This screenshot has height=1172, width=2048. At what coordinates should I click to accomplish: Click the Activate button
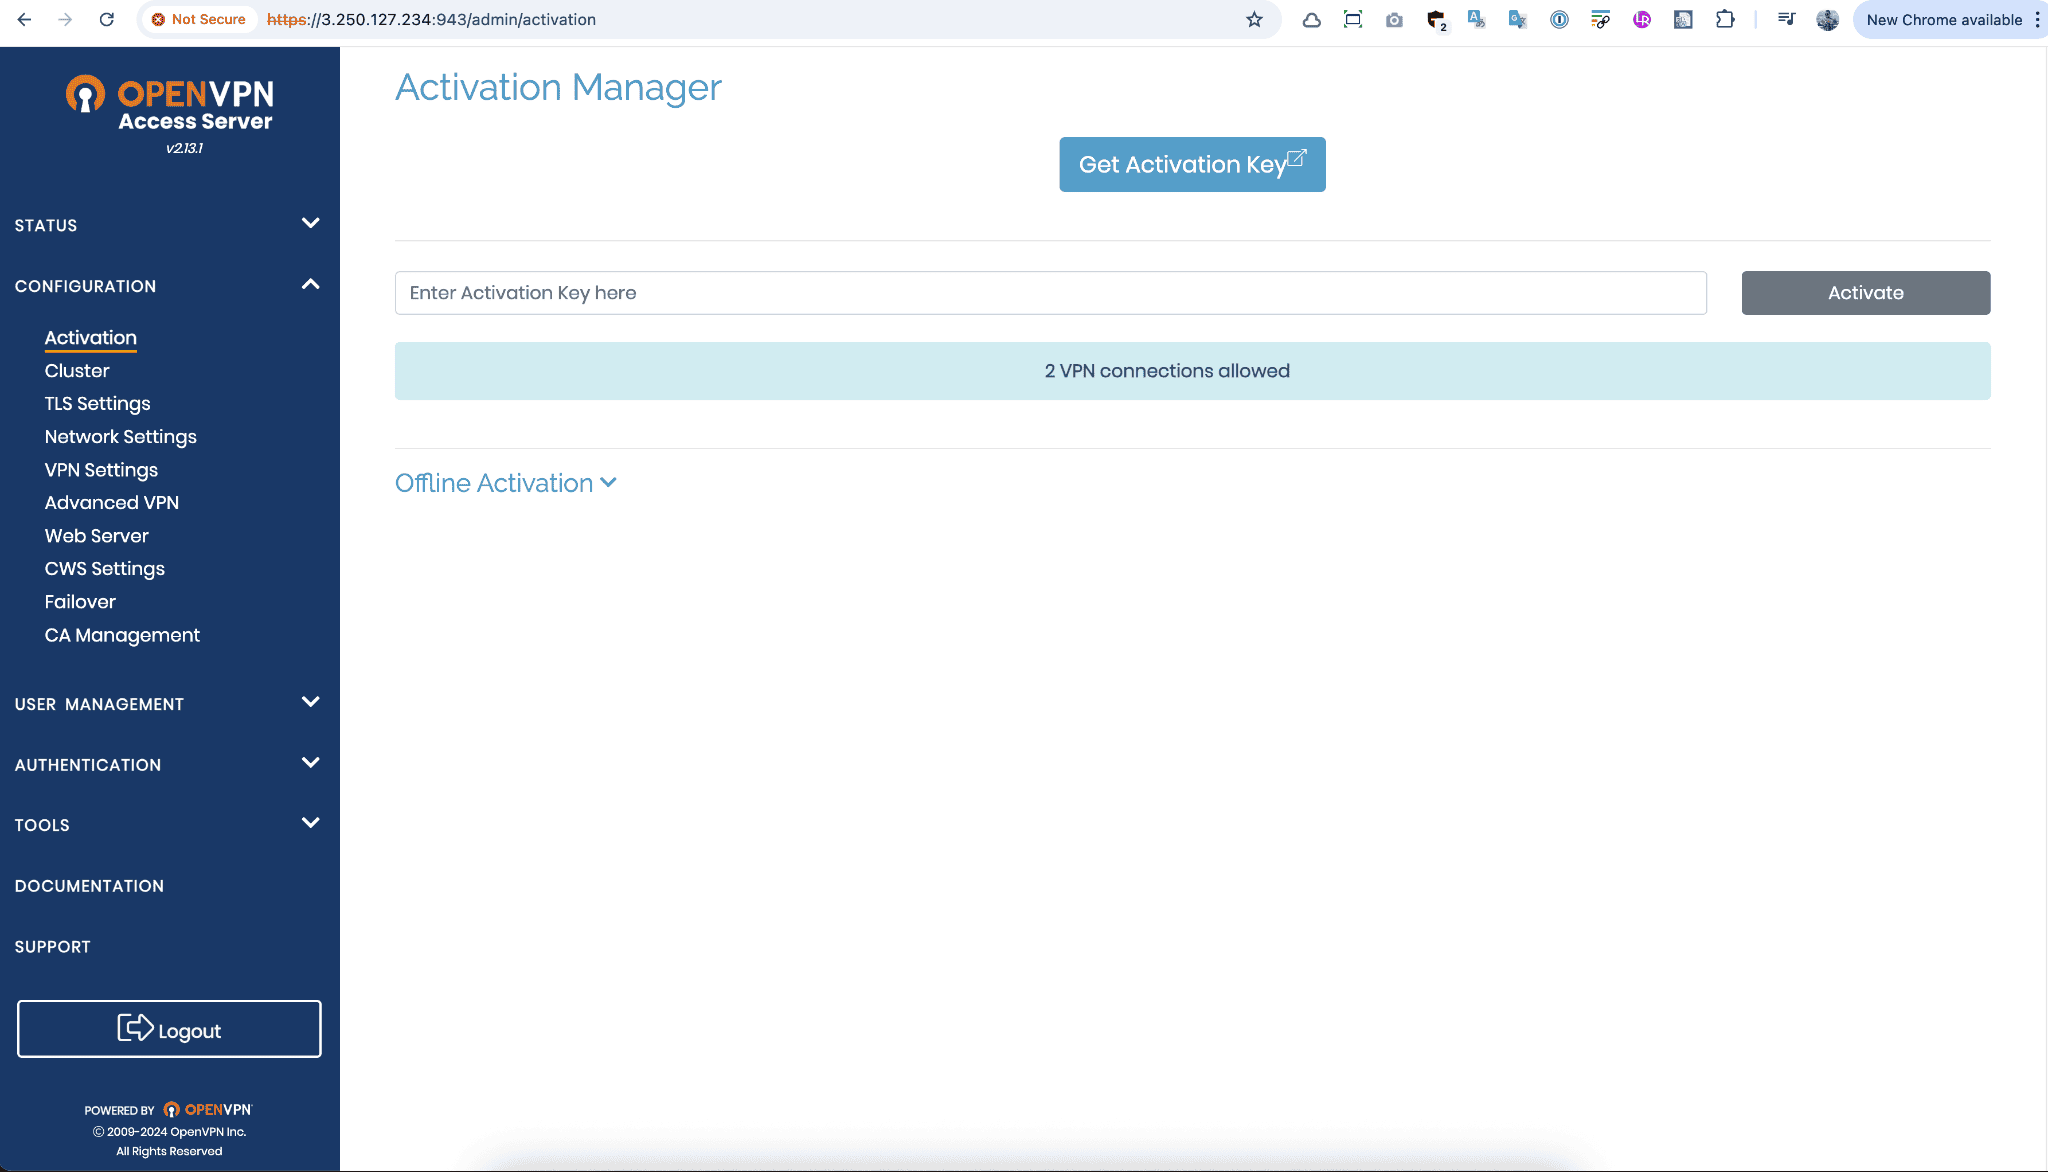tap(1866, 293)
